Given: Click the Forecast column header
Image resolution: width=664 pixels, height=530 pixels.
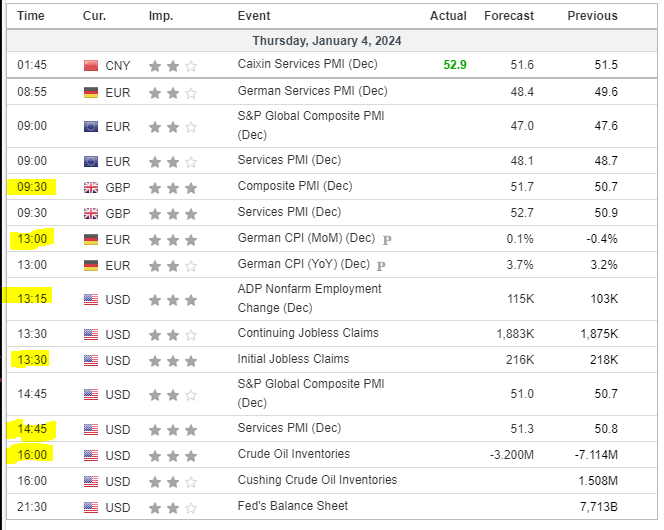Looking at the screenshot, I should tap(508, 16).
